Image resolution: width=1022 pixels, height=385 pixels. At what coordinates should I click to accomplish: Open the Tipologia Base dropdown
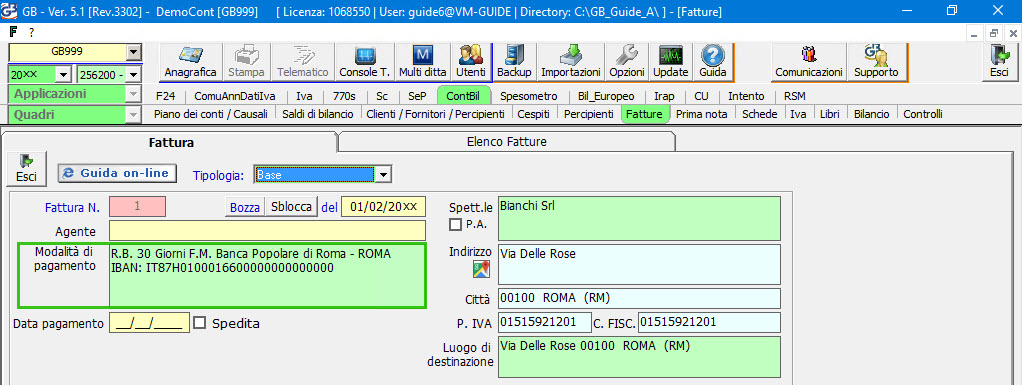pyautogui.click(x=383, y=175)
